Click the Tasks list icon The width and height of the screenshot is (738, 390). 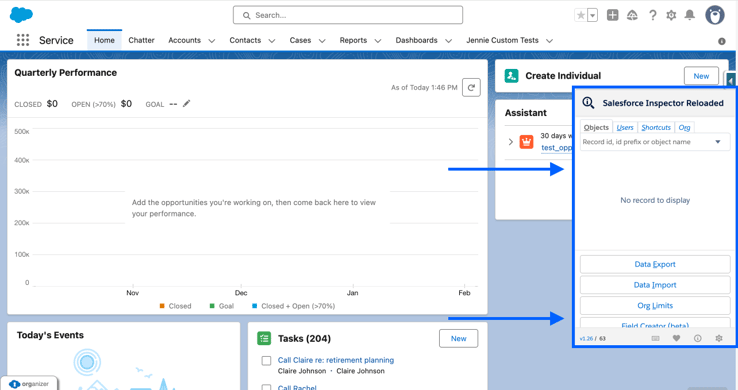[x=264, y=338]
